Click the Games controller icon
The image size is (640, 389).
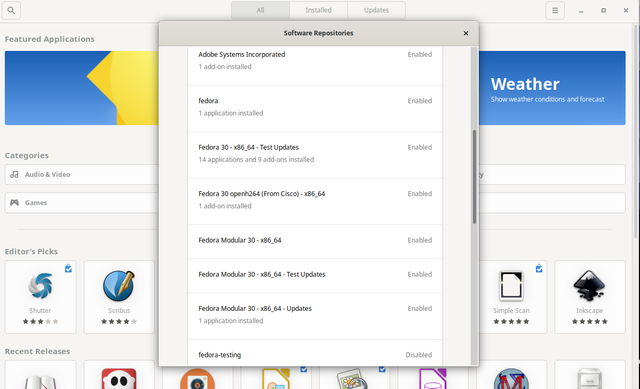point(14,202)
